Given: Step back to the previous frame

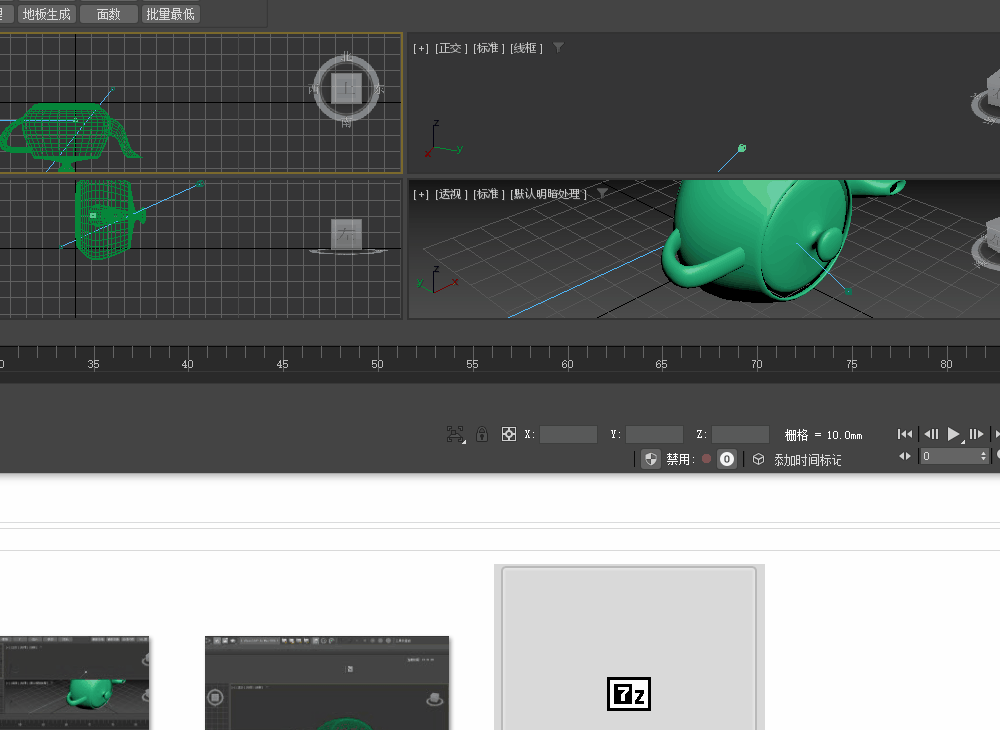Looking at the screenshot, I should 931,434.
